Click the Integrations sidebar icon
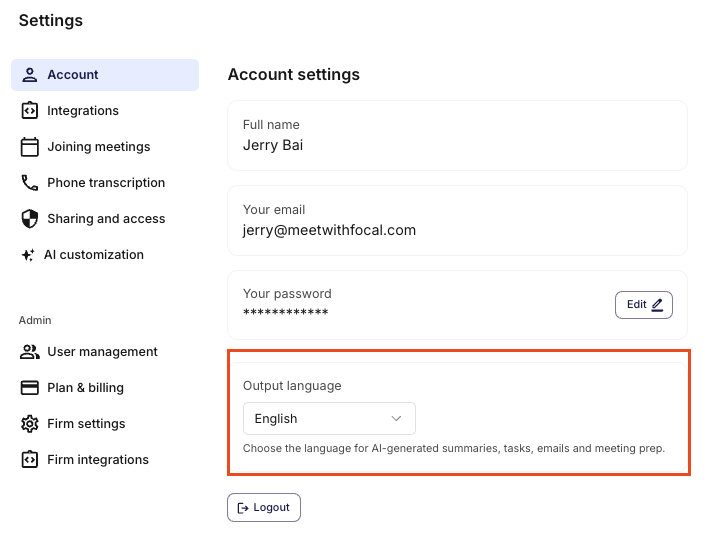Viewport: 717px width, 545px height. [30, 111]
